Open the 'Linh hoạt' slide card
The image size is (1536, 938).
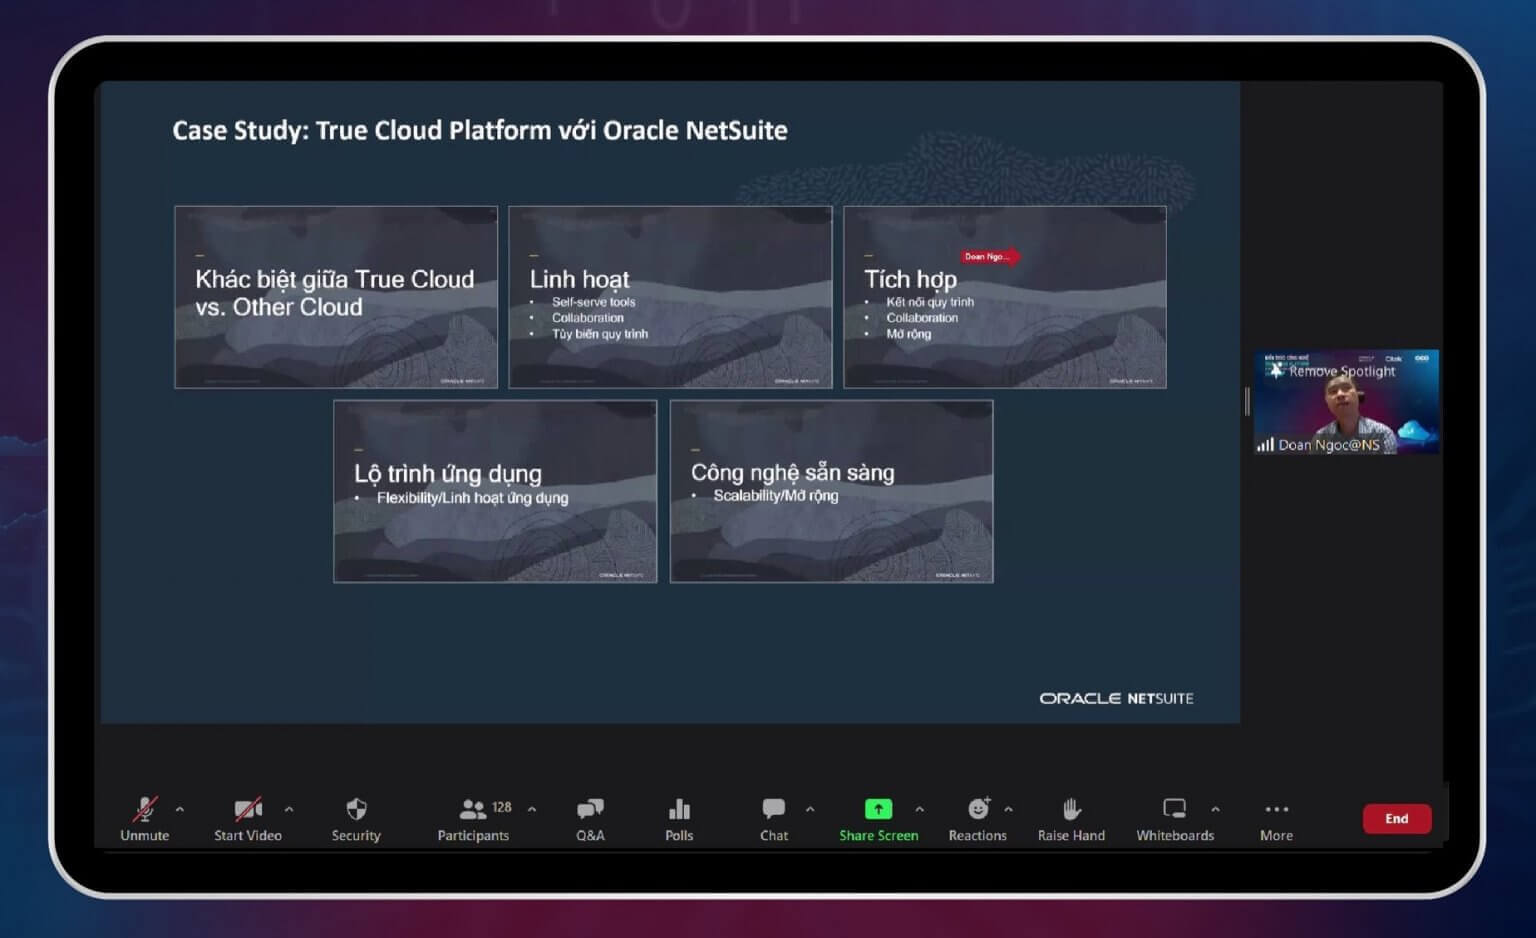click(x=670, y=297)
